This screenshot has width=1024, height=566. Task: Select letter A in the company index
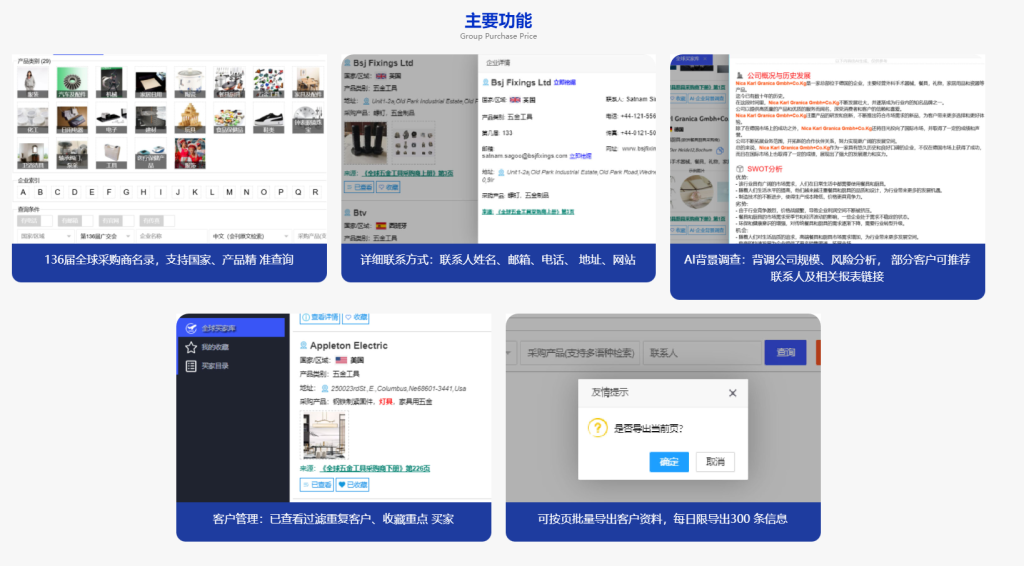click(22, 192)
